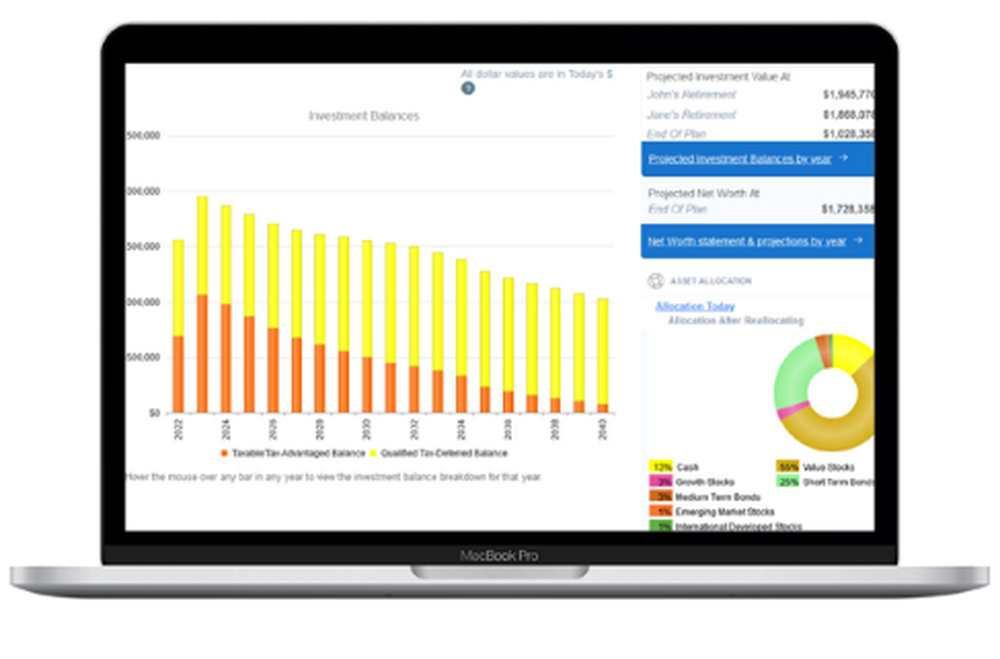Click the yellow slice of the allocation donut

[851, 353]
